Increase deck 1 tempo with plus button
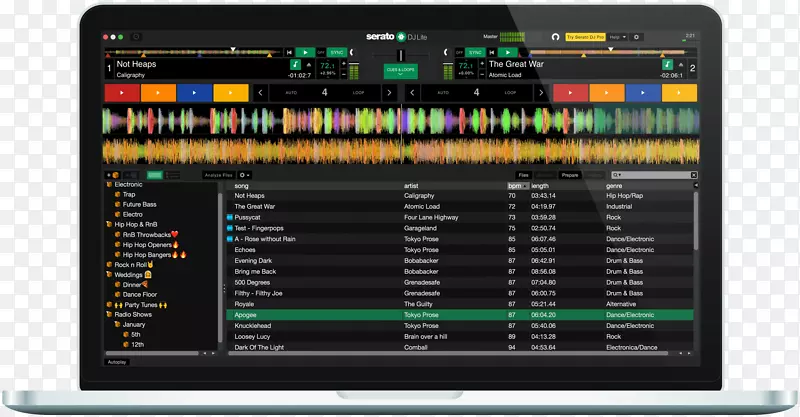Image resolution: width=800 pixels, height=417 pixels. [x=343, y=64]
